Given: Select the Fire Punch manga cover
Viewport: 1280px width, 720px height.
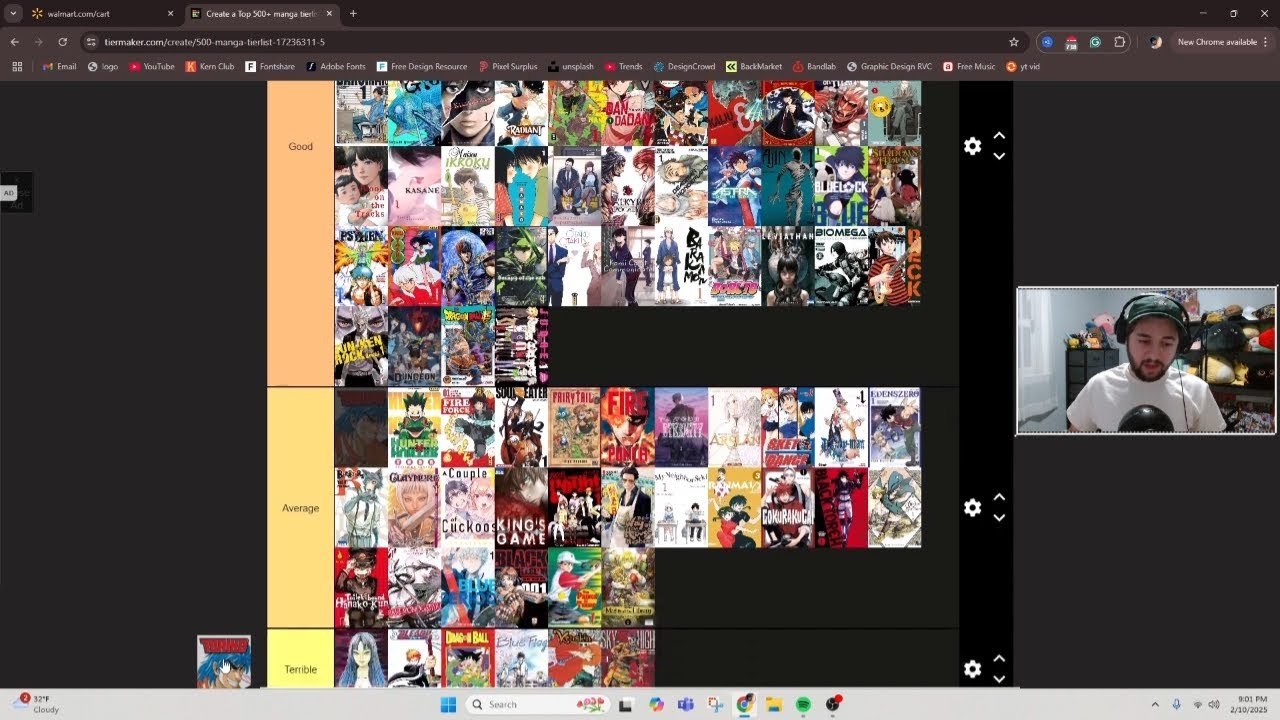Looking at the screenshot, I should pos(628,427).
